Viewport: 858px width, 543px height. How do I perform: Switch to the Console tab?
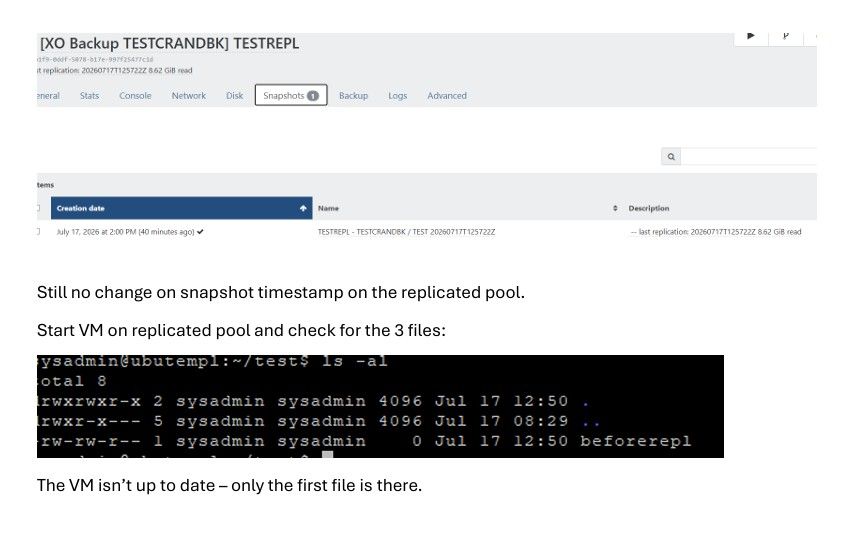pos(135,96)
